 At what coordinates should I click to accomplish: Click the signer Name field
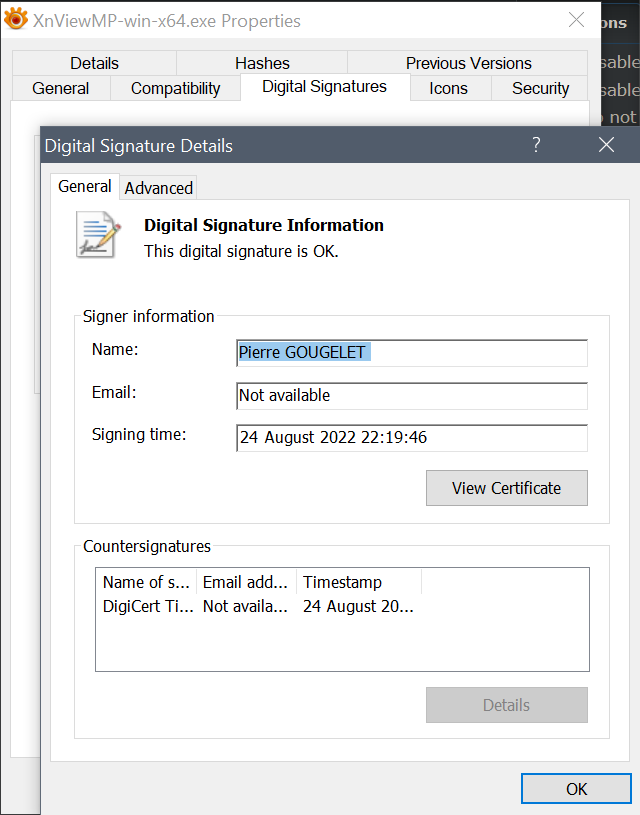pyautogui.click(x=411, y=352)
